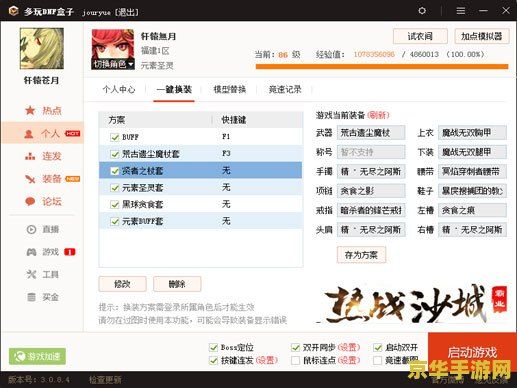Click the 启动游戏 launch button
Image resolution: width=517 pixels, height=388 pixels.
[x=472, y=352]
